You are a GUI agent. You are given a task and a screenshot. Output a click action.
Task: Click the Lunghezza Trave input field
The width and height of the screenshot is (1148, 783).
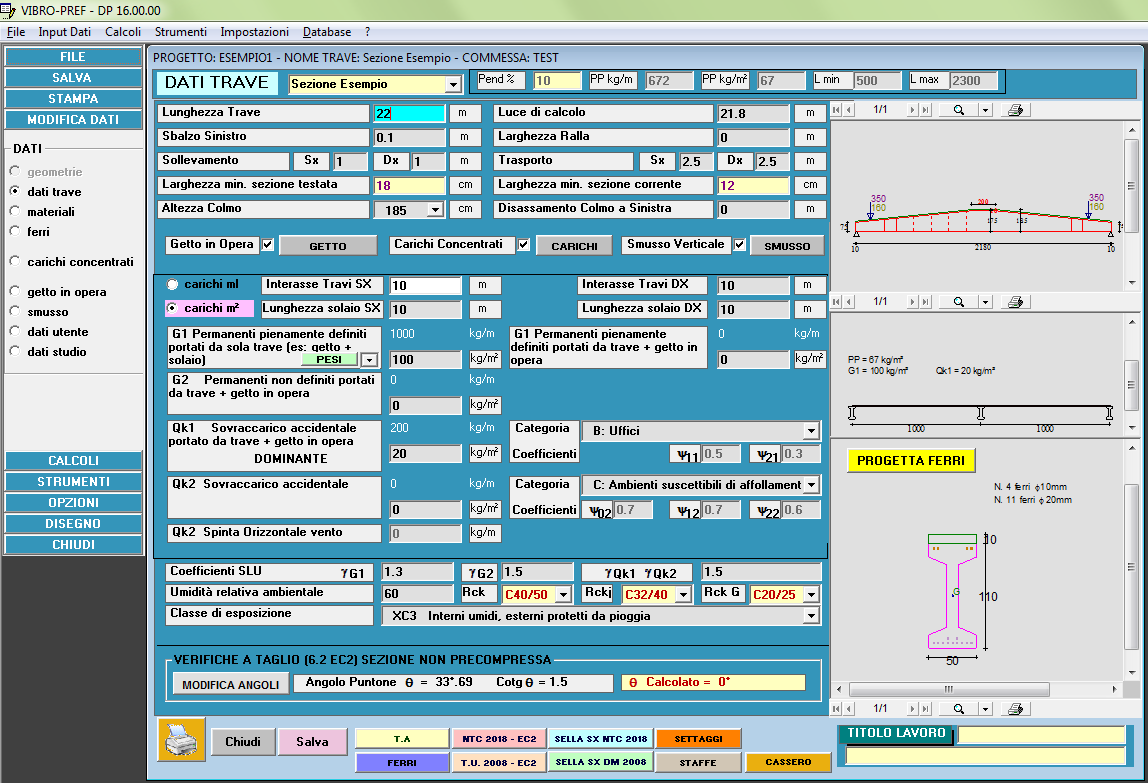pyautogui.click(x=409, y=114)
